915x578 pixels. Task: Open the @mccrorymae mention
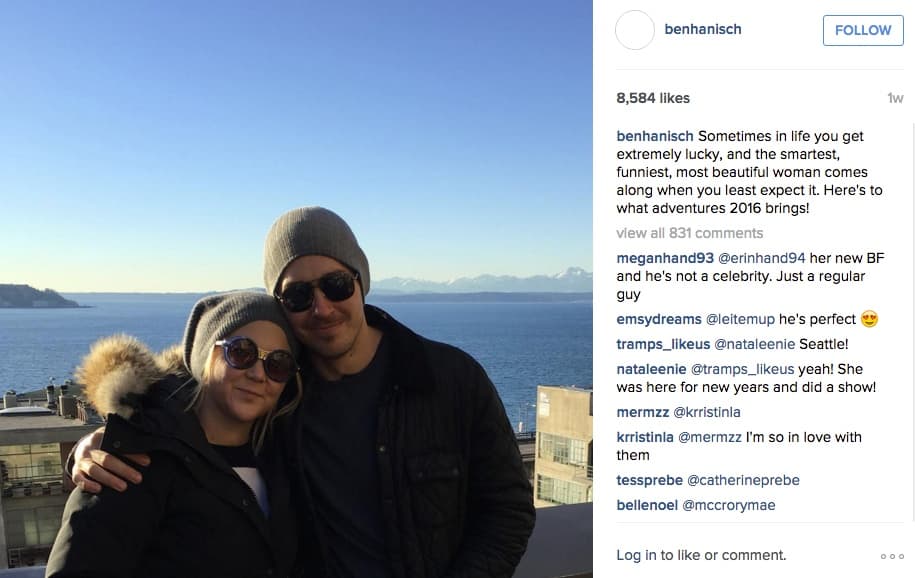pyautogui.click(x=729, y=506)
